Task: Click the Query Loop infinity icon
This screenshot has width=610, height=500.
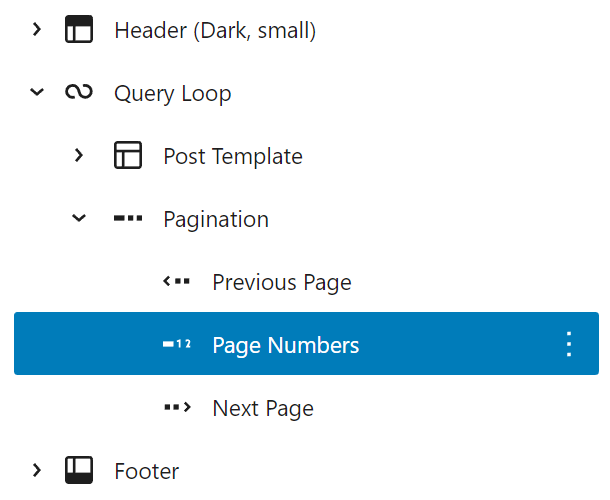Action: (78, 93)
